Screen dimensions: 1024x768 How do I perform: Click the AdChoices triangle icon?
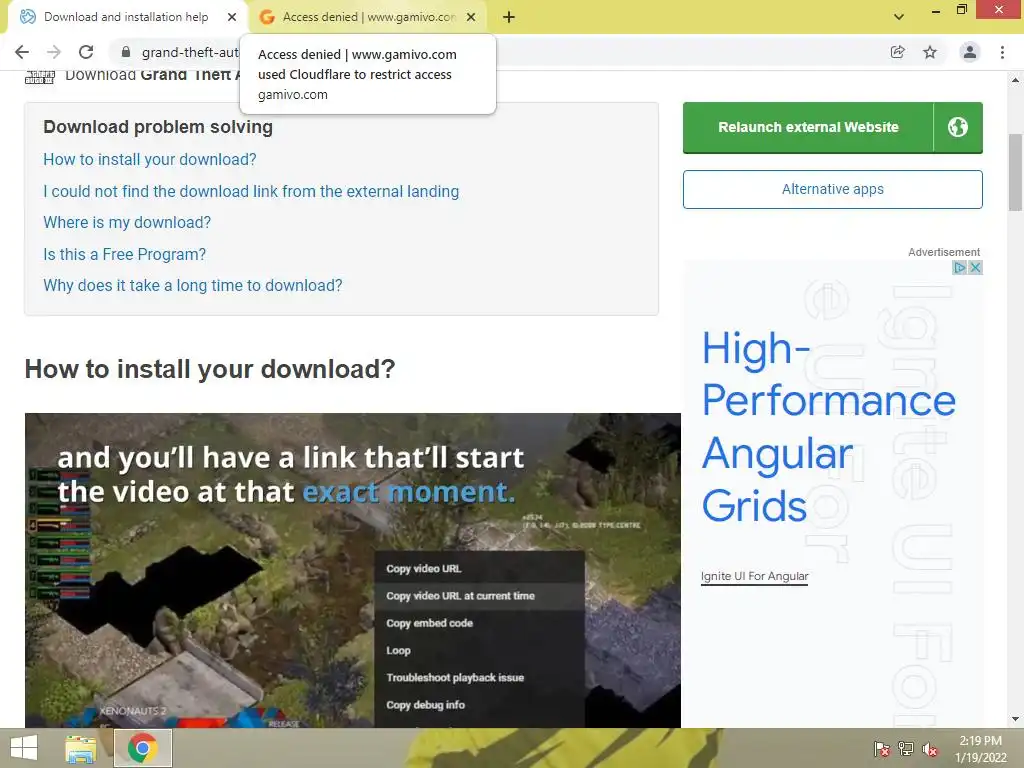(x=959, y=267)
